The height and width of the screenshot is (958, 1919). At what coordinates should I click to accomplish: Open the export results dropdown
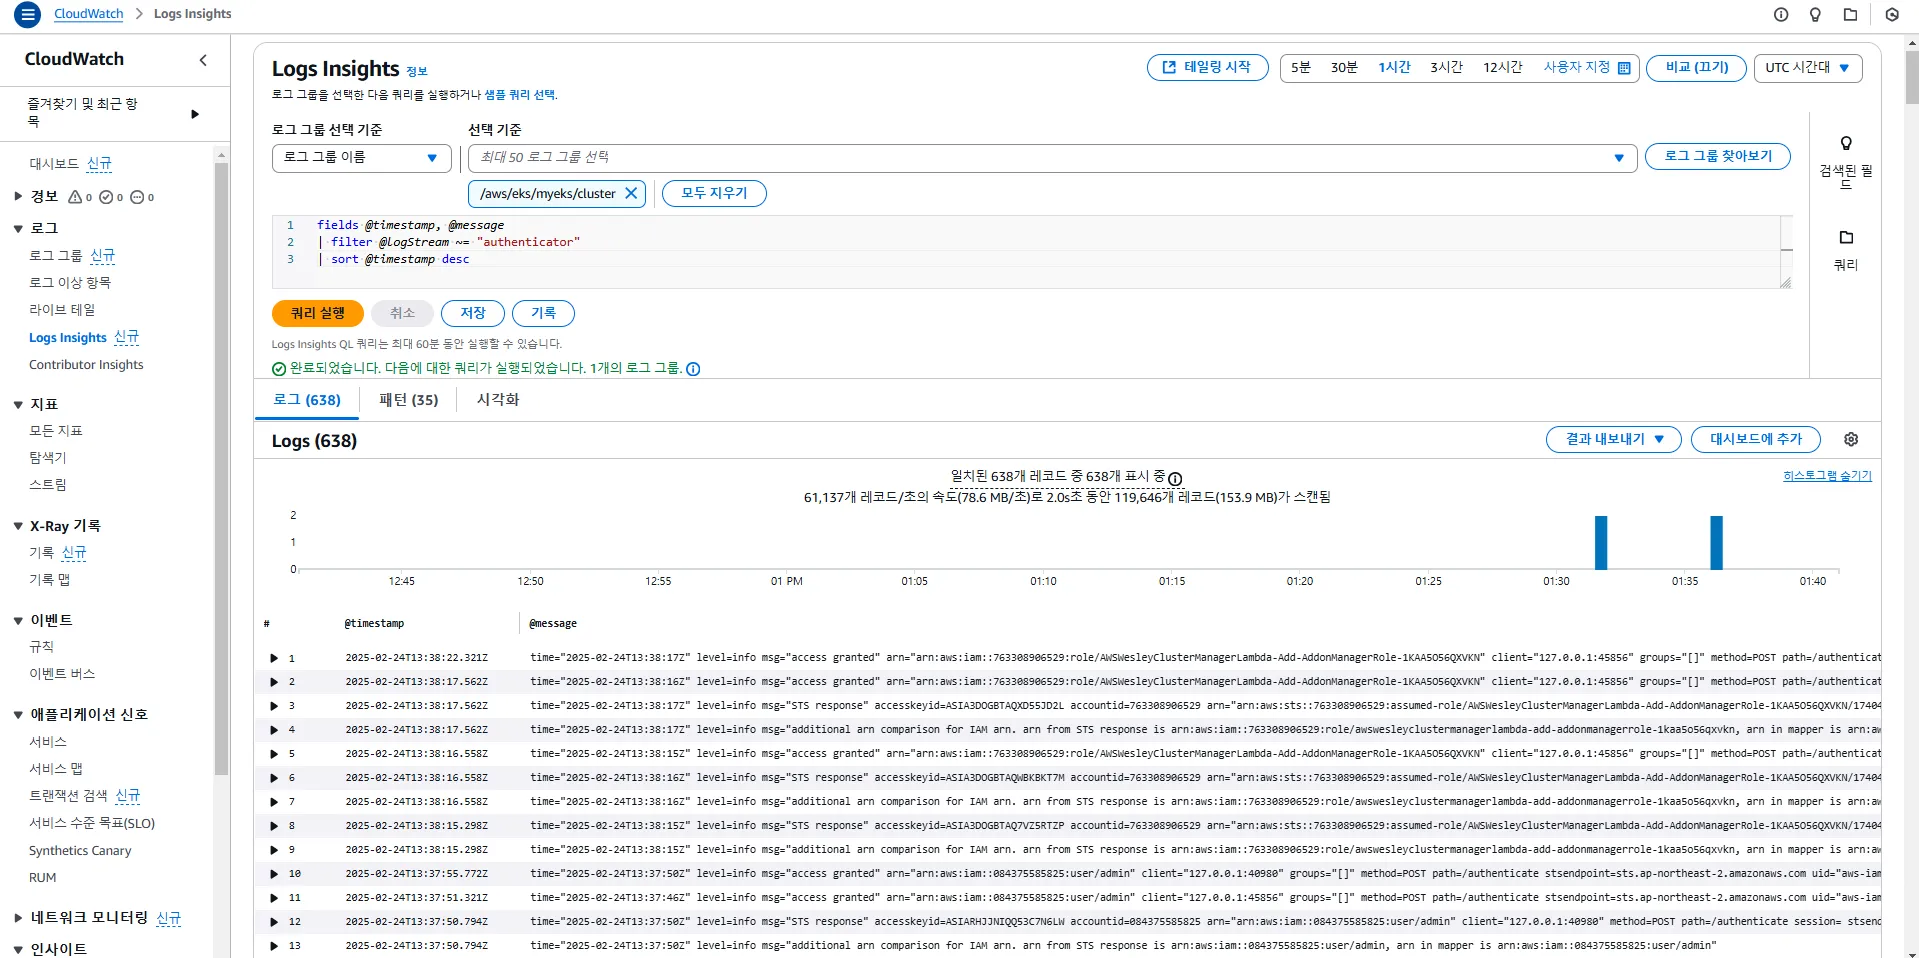click(x=1614, y=439)
